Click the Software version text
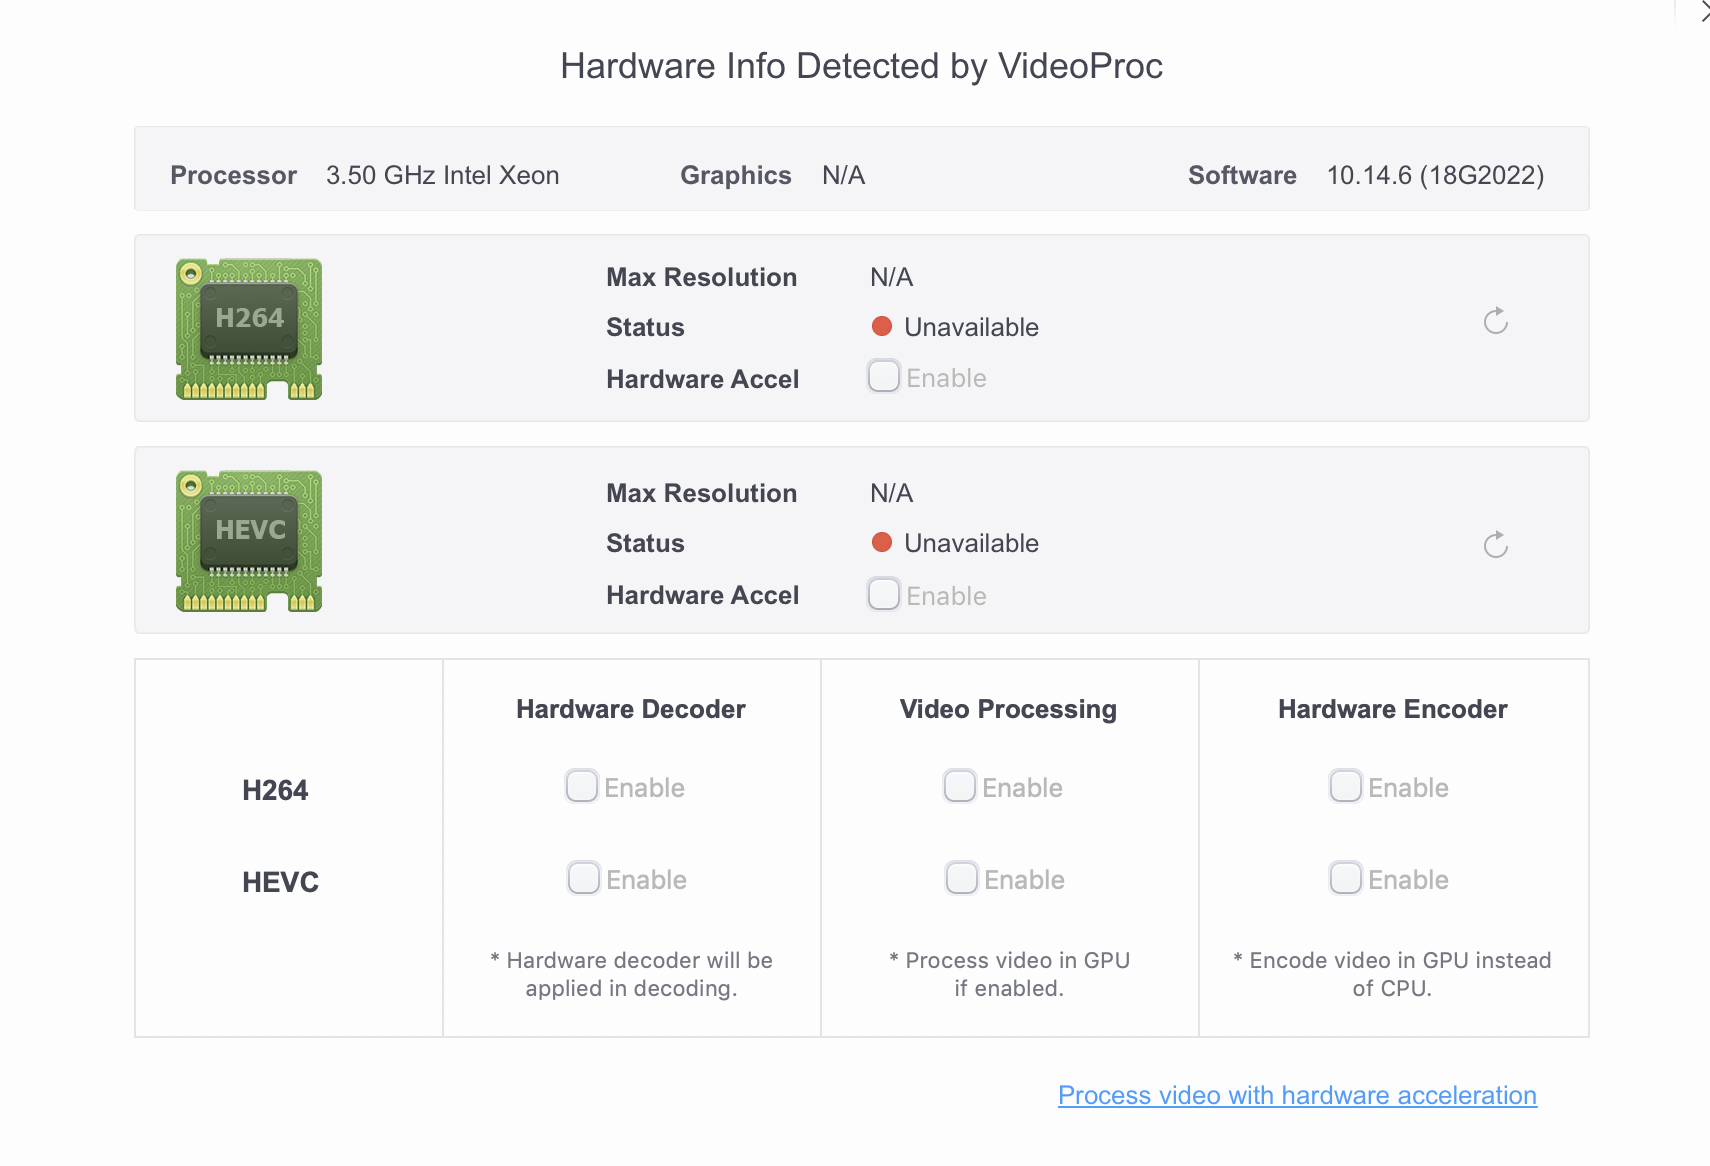The width and height of the screenshot is (1710, 1166). pos(1435,175)
